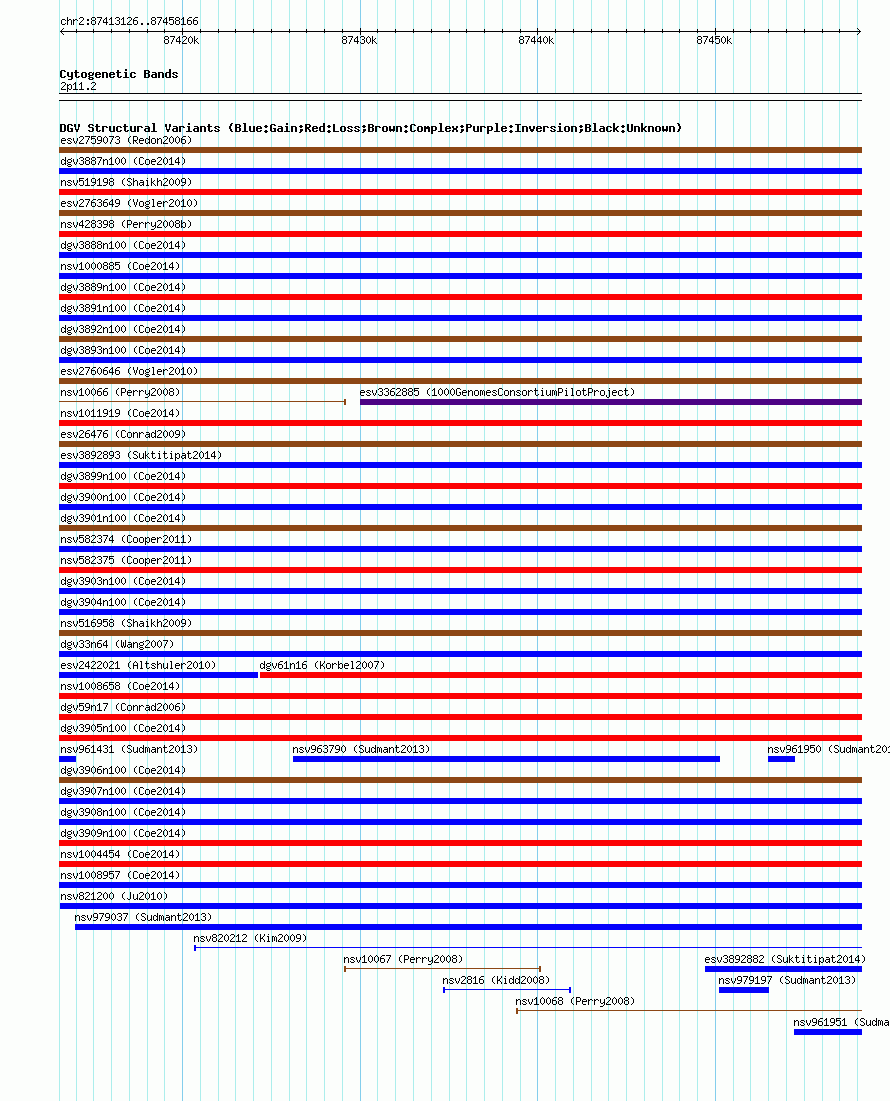Click esv2760646 (Vogler2010) label
This screenshot has height=1101, width=890.
tap(129, 372)
